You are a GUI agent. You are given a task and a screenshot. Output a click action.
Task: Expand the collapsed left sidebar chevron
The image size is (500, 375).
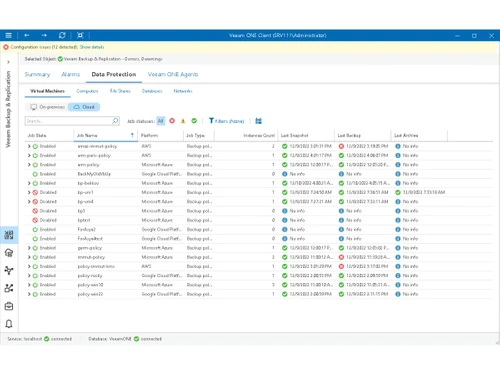9,62
